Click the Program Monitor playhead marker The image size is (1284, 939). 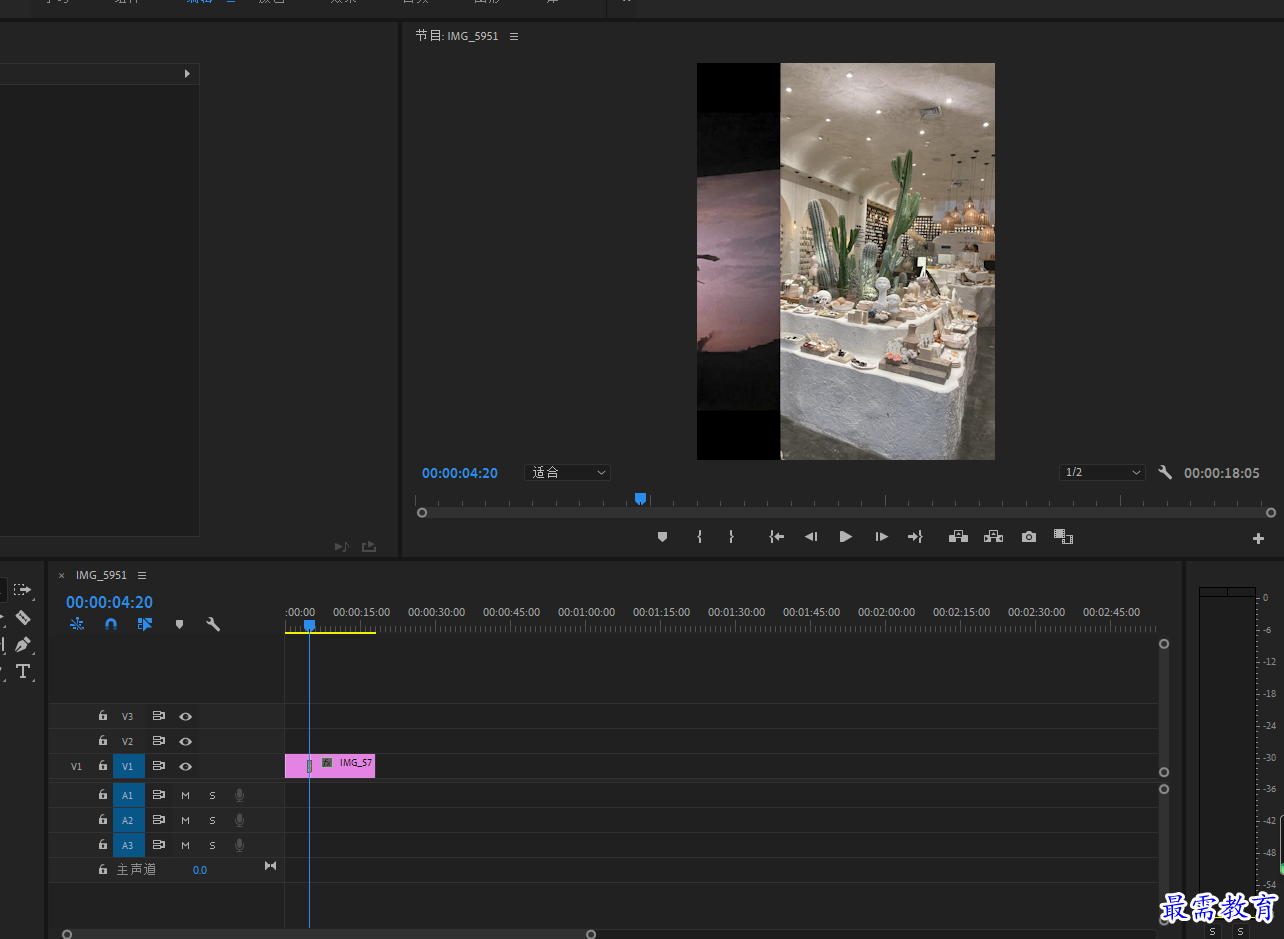[640, 498]
